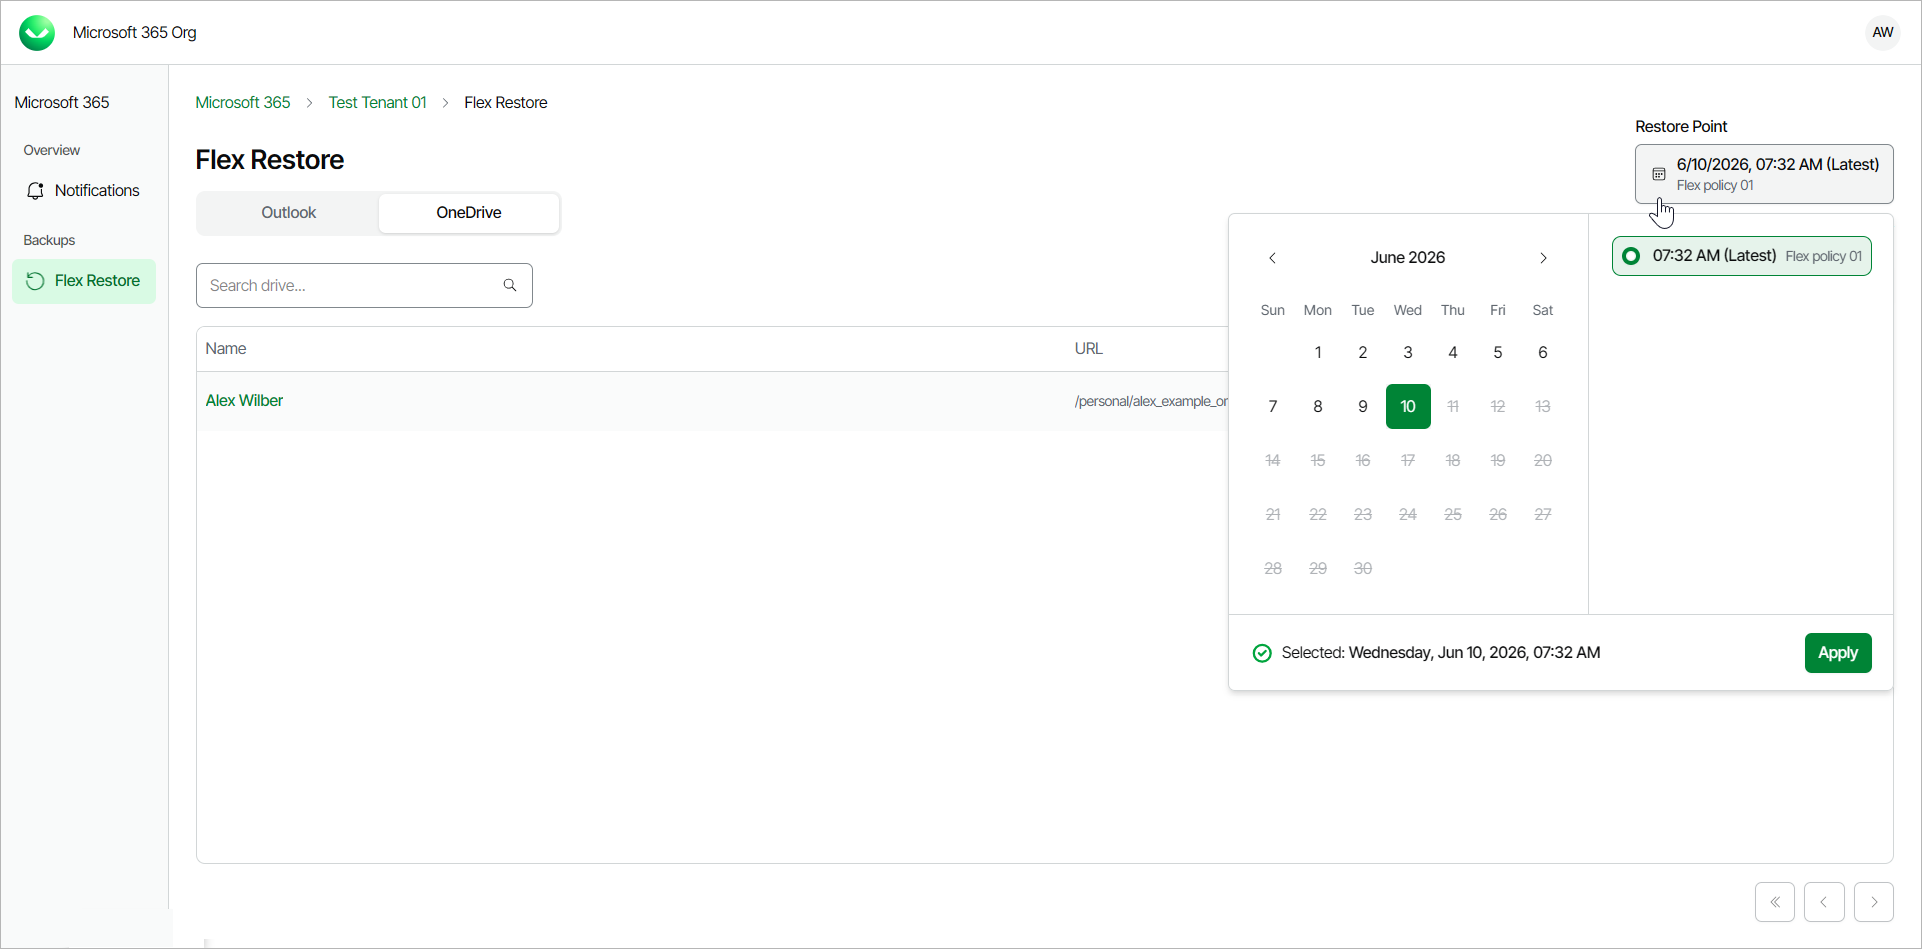Screen dimensions: 1922x949
Task: Open Flex Restore in the sidebar
Action: 84,281
